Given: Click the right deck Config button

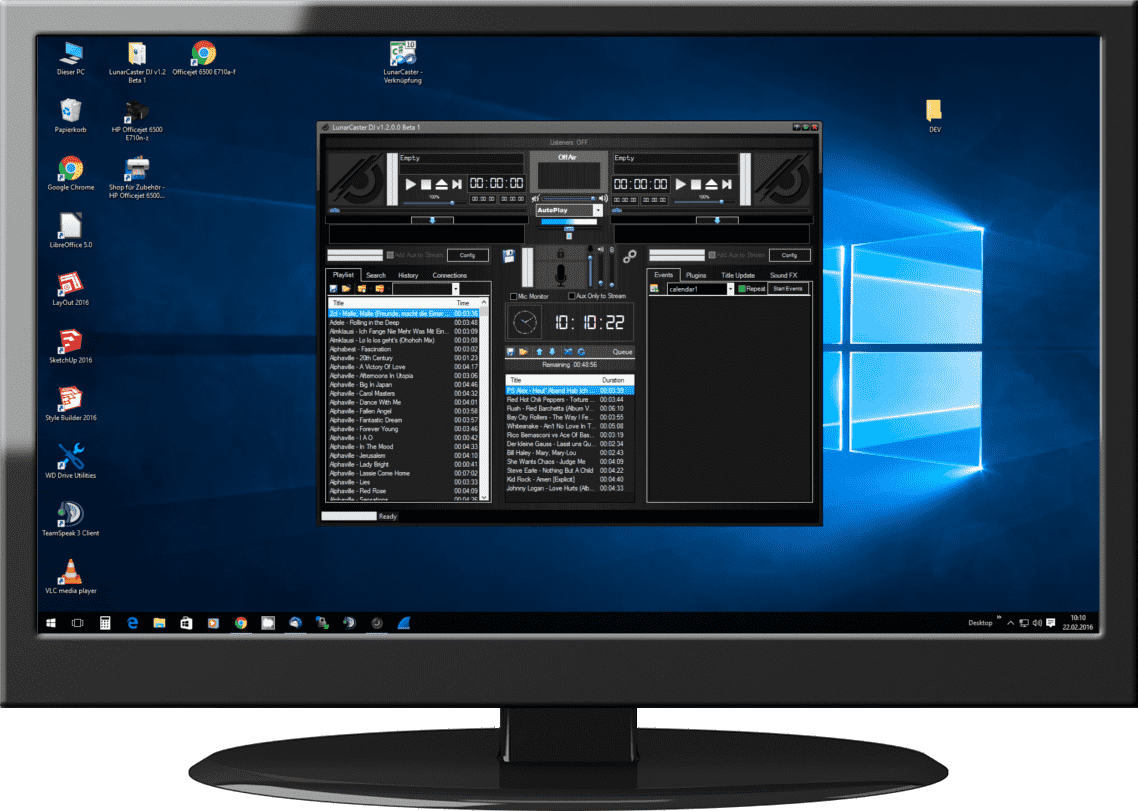Looking at the screenshot, I should [790, 255].
